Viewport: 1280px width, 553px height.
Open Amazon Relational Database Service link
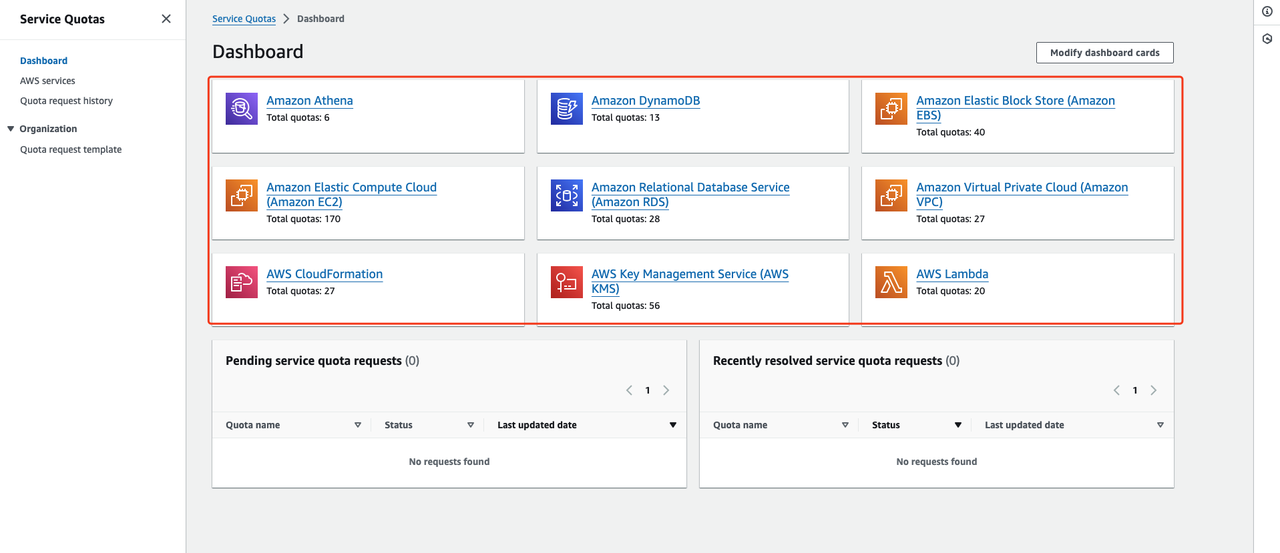(x=690, y=195)
